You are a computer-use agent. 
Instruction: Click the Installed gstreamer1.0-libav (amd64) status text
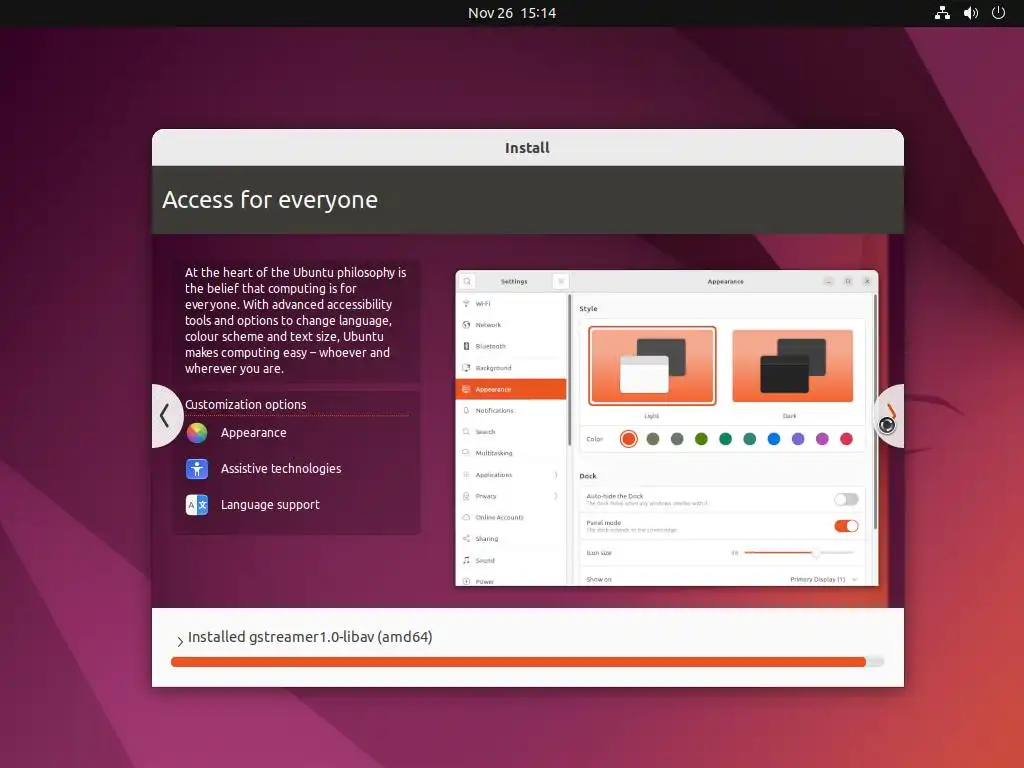[310, 637]
